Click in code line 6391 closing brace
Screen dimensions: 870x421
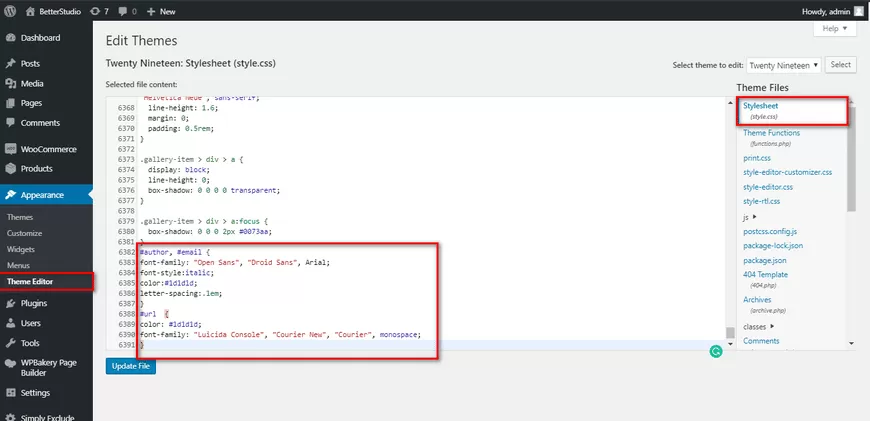(142, 345)
